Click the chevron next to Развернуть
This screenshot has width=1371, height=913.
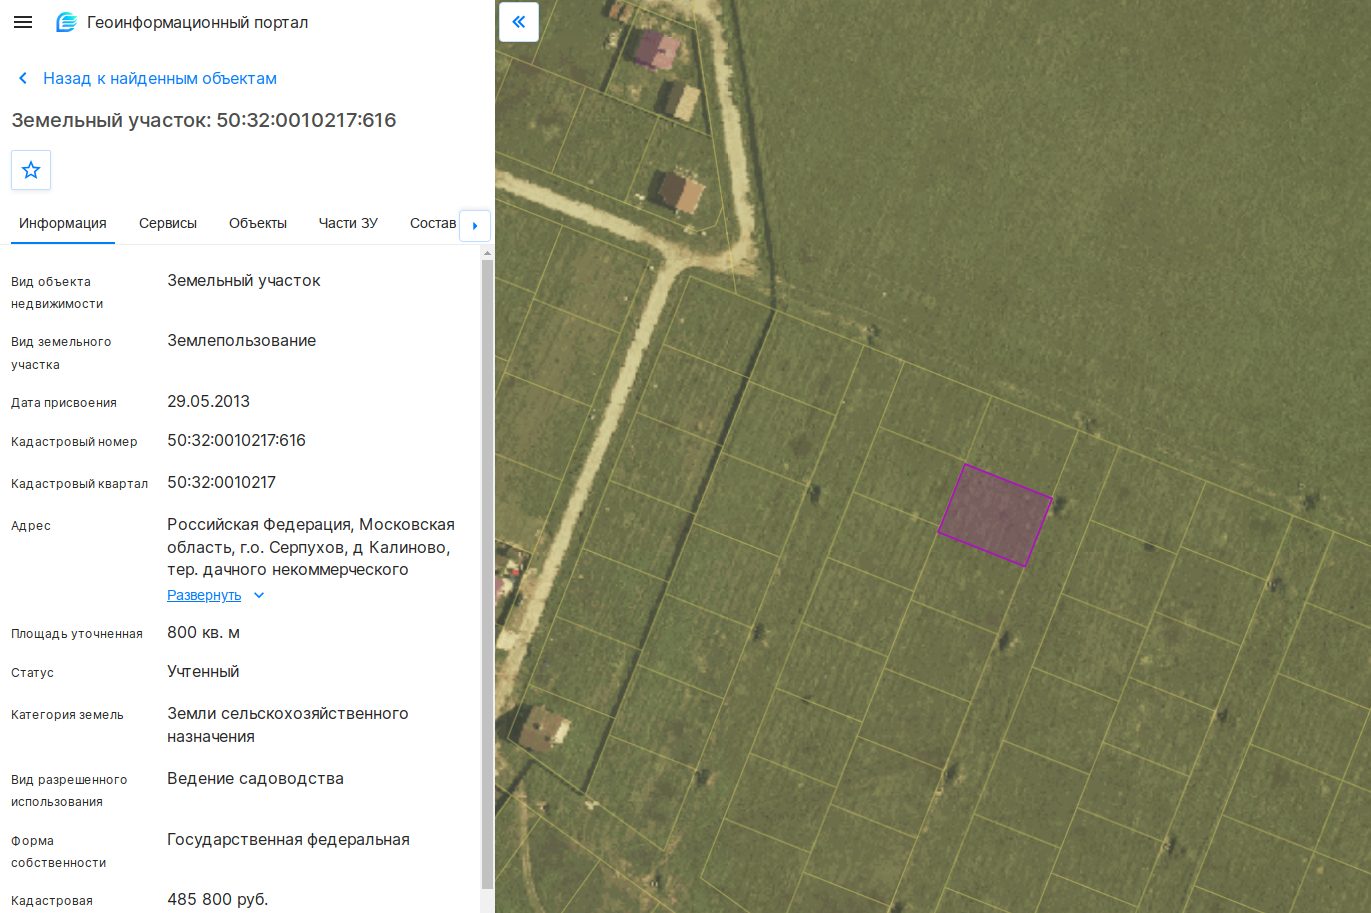(259, 595)
